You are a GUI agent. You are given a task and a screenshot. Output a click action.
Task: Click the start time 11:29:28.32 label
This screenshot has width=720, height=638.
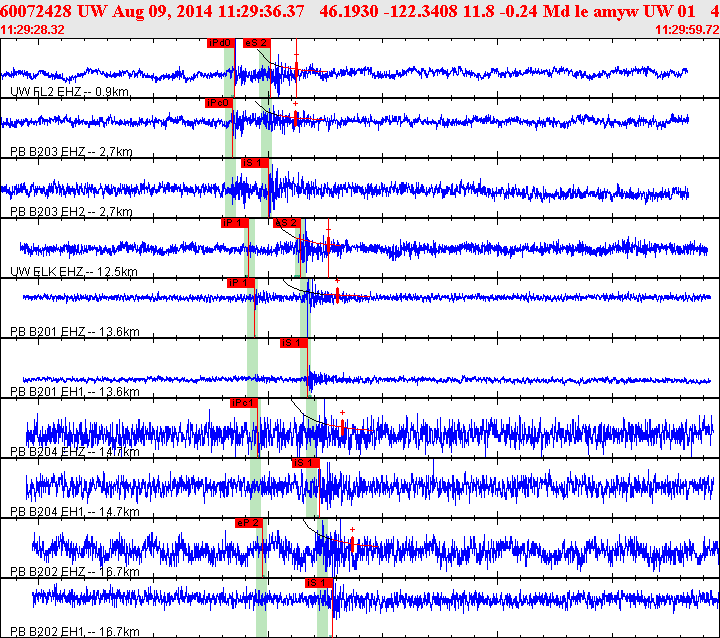click(33, 30)
